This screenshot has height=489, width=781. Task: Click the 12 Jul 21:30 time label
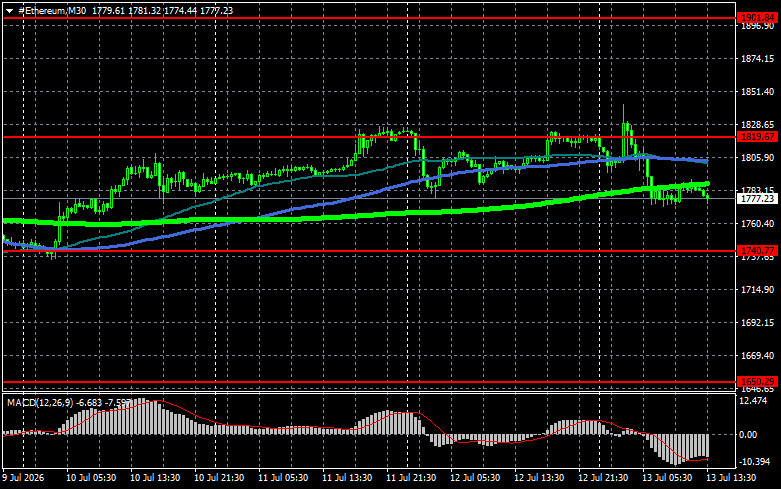coord(603,478)
